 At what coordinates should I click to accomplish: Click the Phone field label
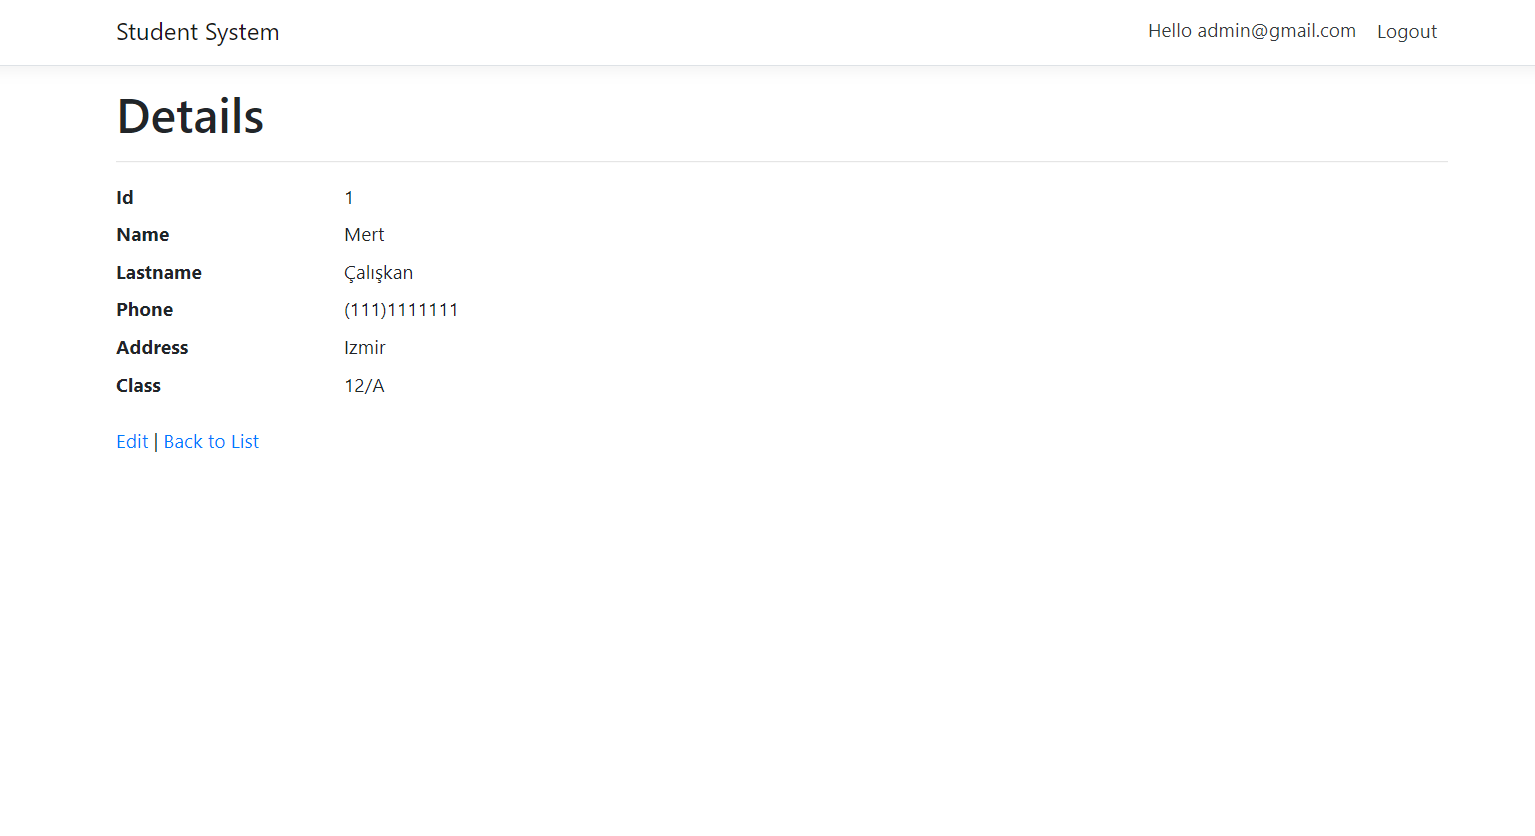coord(145,309)
